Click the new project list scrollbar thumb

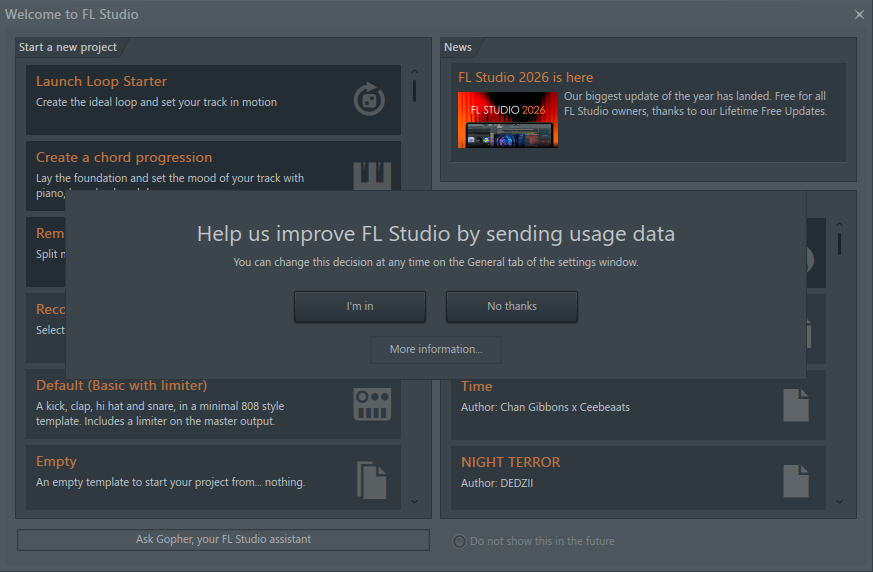coord(414,91)
